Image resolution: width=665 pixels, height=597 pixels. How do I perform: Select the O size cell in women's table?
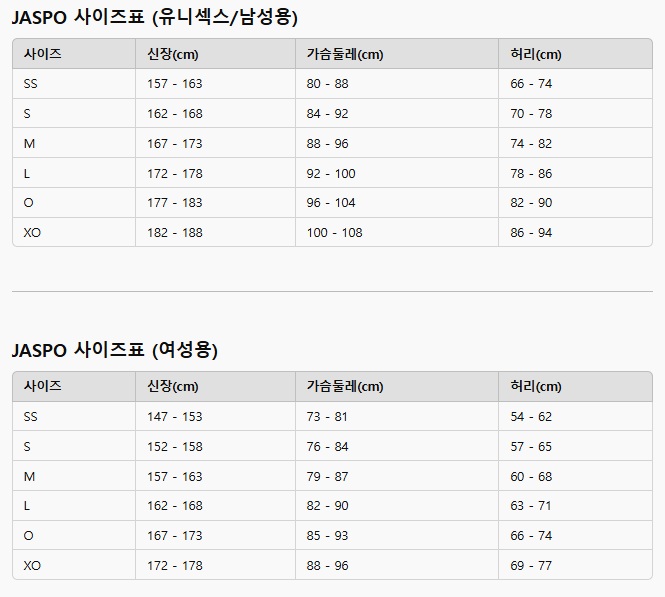pyautogui.click(x=29, y=535)
